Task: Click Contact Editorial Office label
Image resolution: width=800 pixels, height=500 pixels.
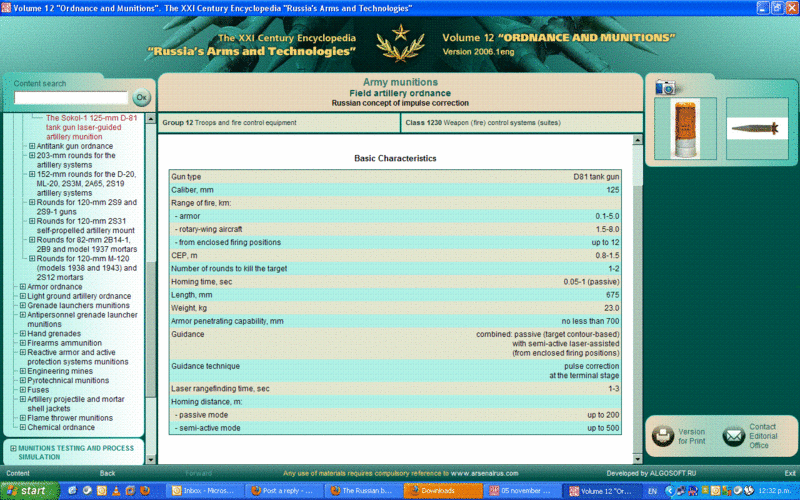Action: tap(763, 436)
